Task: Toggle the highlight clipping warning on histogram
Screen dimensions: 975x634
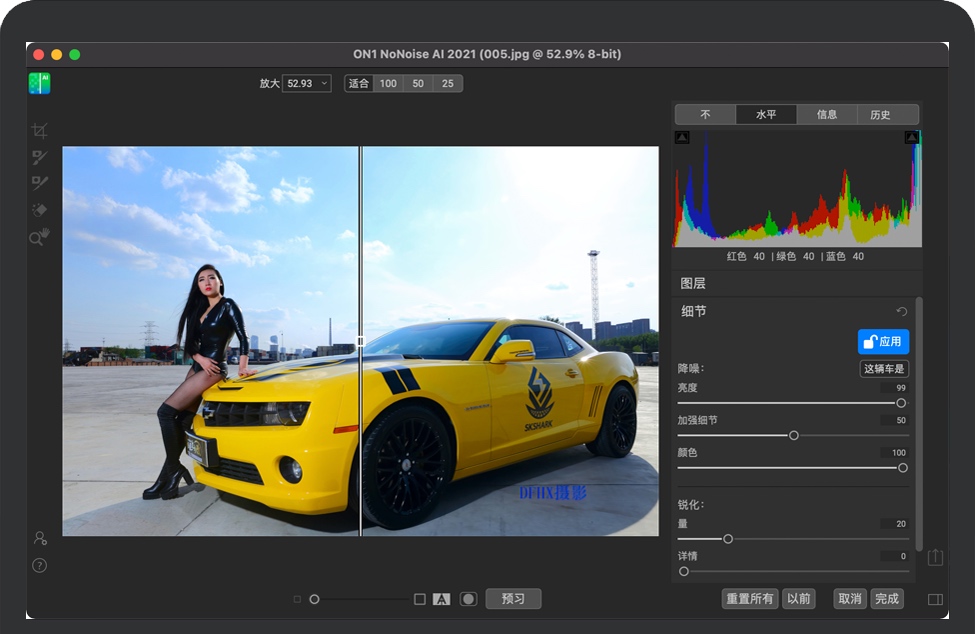Action: (912, 137)
